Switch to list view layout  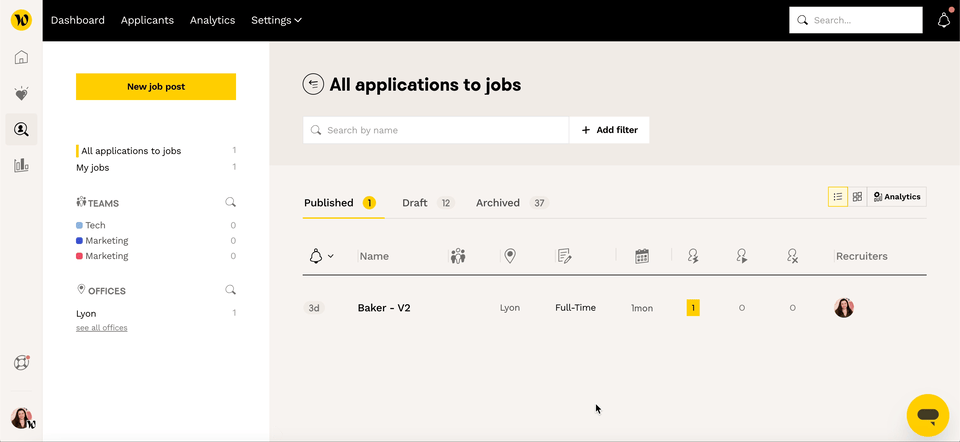coord(837,197)
